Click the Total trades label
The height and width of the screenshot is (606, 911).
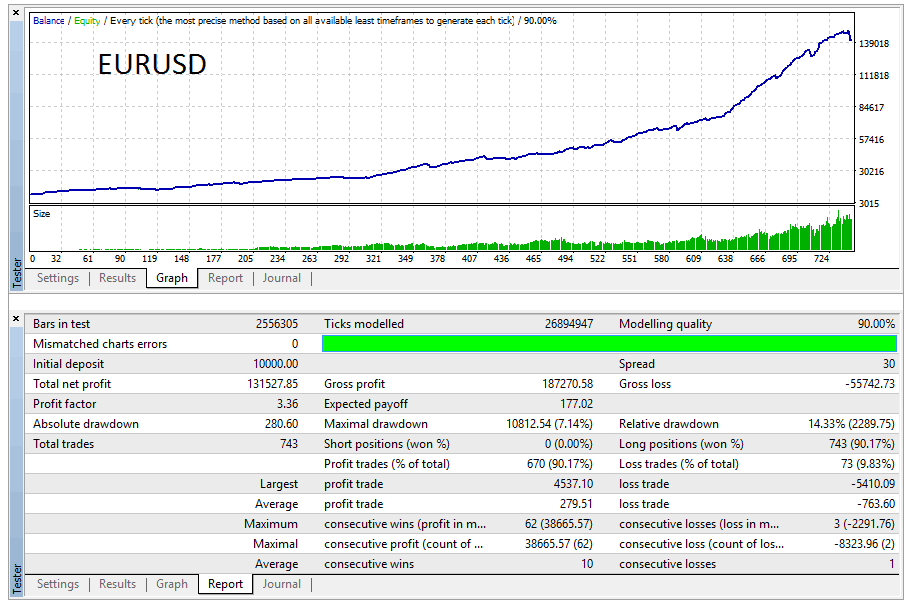(x=63, y=444)
